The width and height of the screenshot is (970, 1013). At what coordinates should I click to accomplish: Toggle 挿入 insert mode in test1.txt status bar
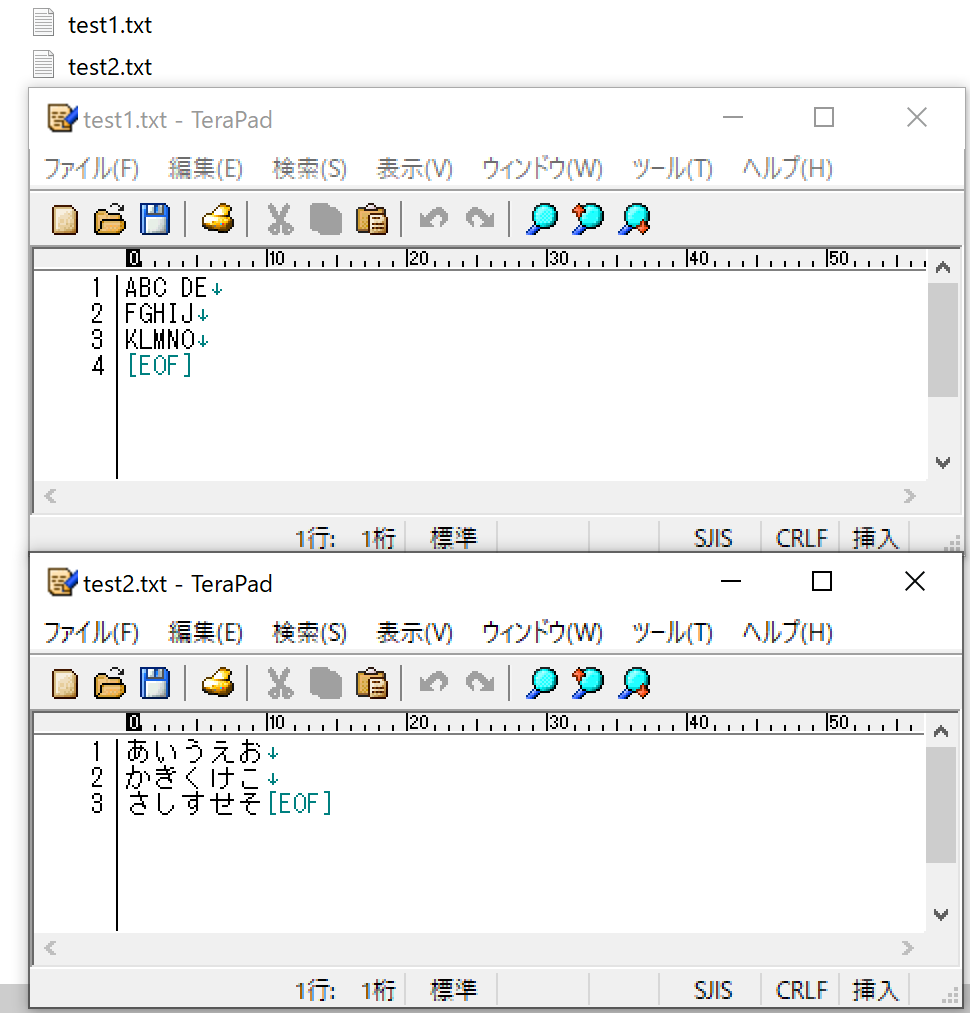pos(875,537)
